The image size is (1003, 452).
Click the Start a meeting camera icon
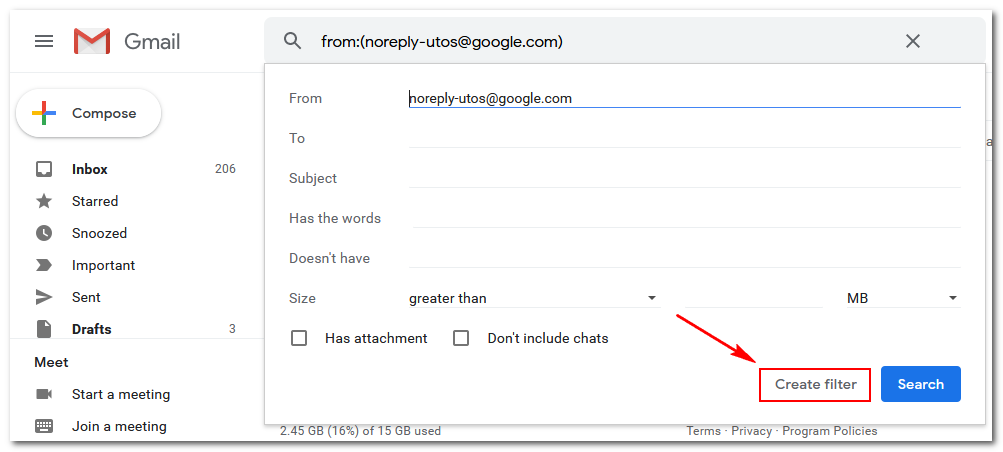click(x=43, y=394)
